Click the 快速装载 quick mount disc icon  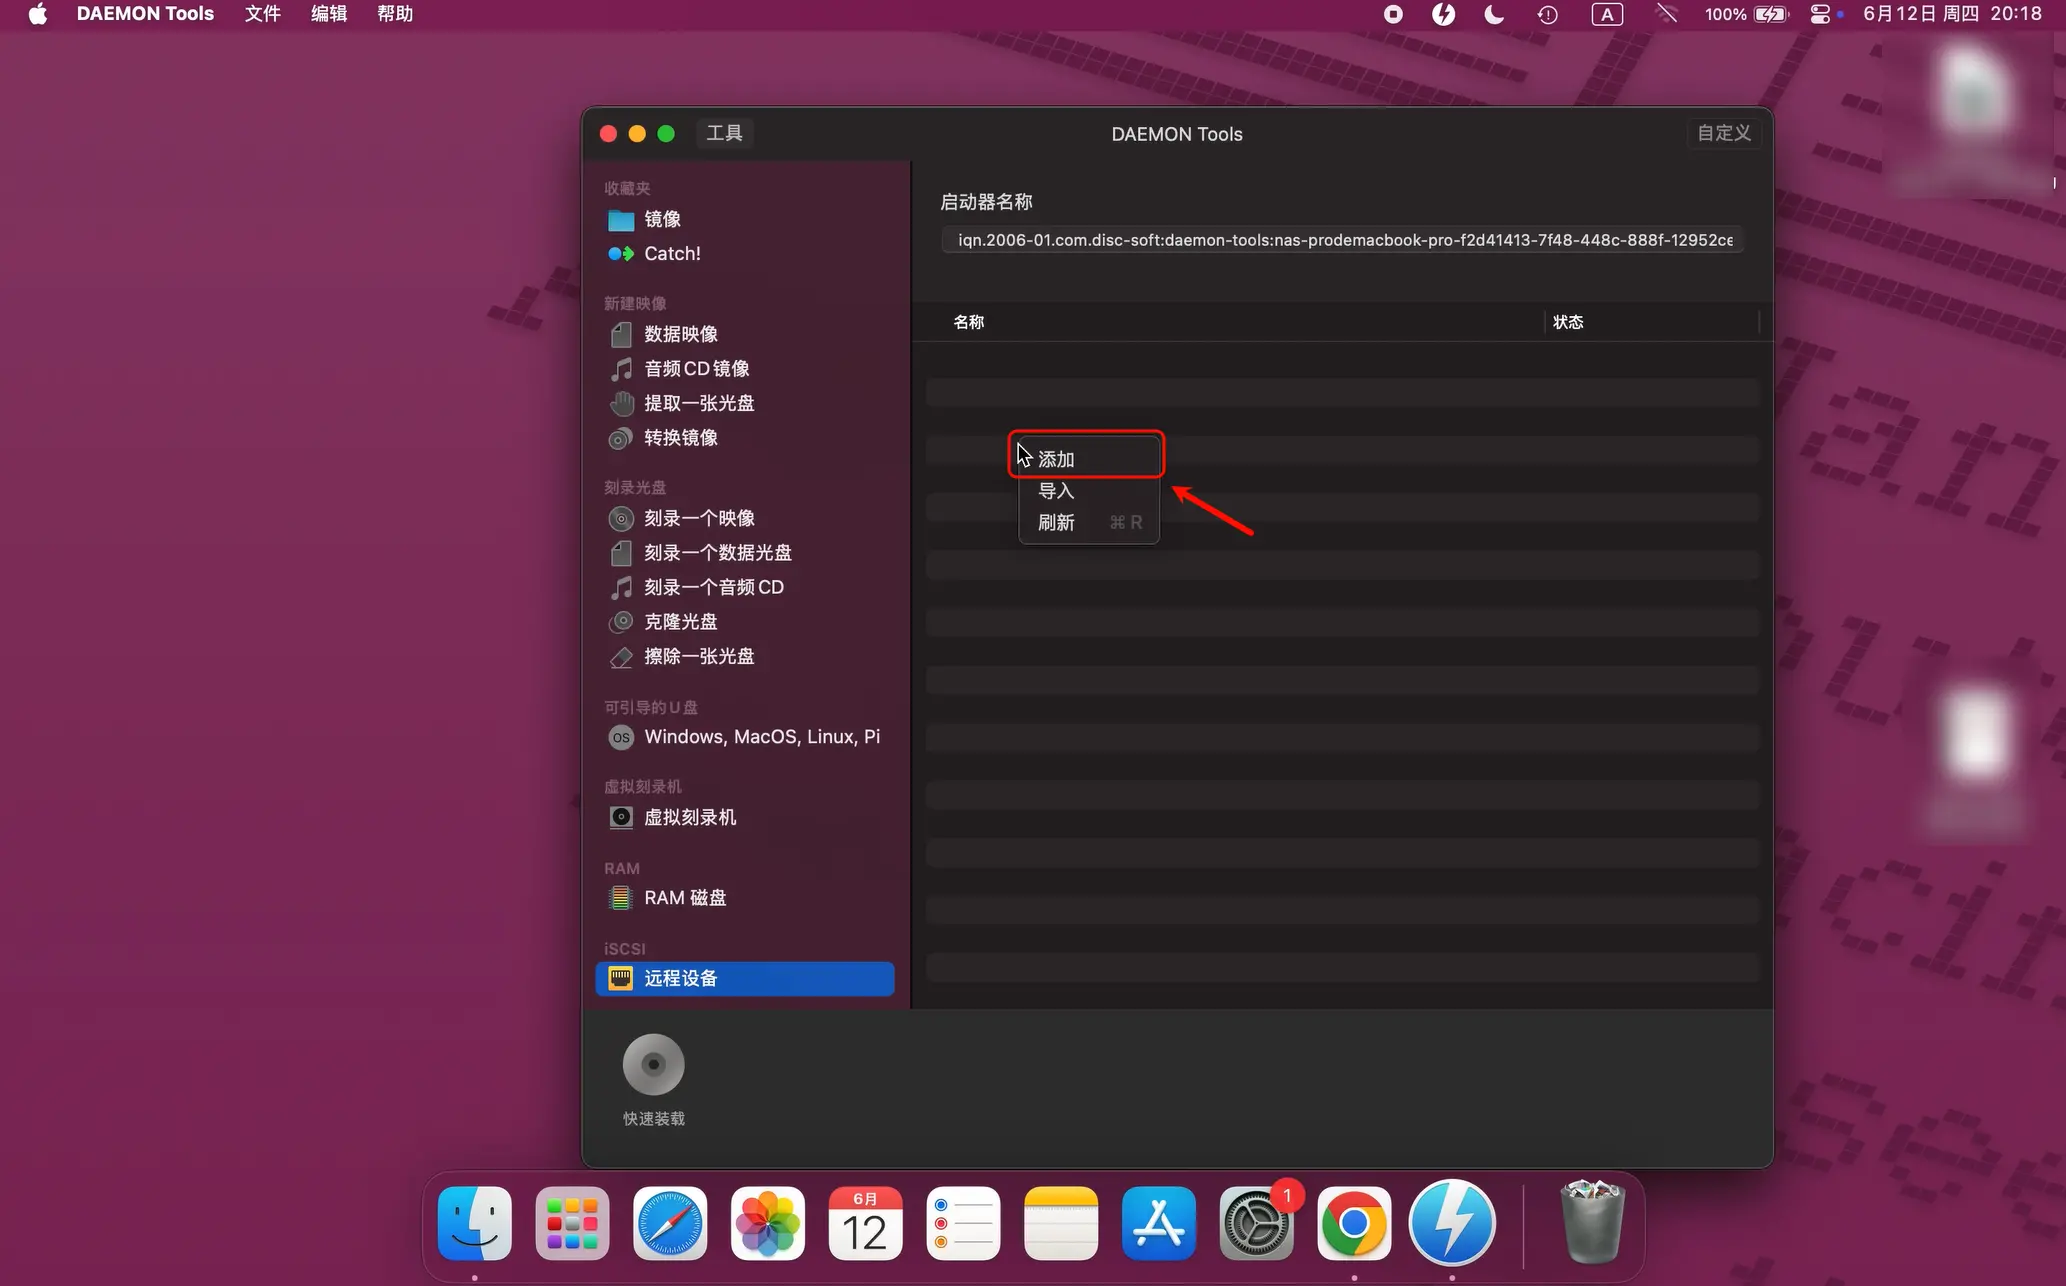point(654,1064)
